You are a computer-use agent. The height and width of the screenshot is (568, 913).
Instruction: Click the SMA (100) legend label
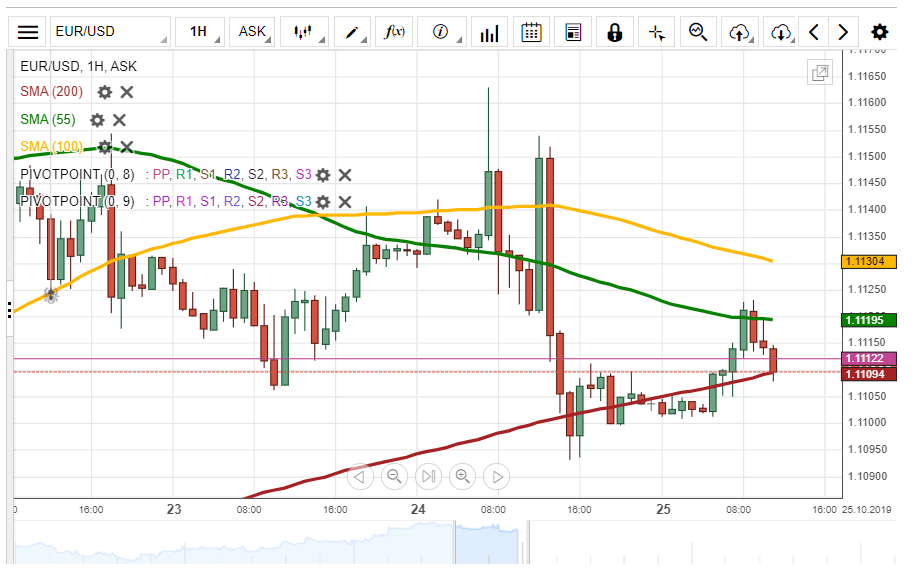pyautogui.click(x=51, y=146)
